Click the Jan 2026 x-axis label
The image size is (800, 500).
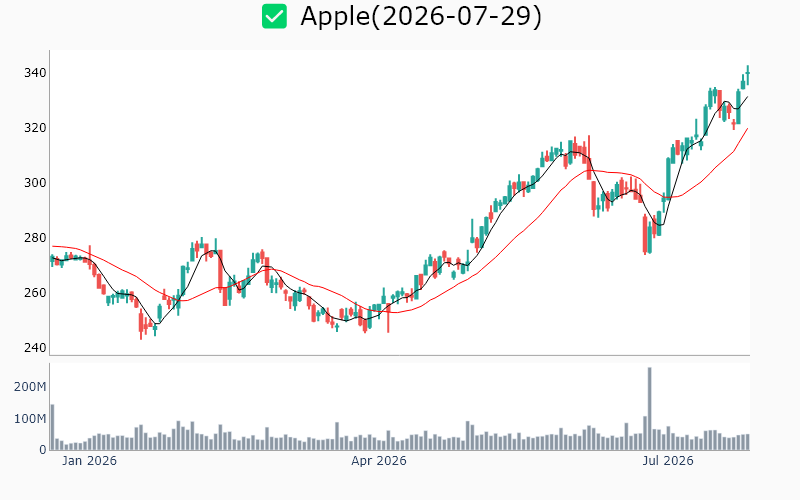[89, 461]
